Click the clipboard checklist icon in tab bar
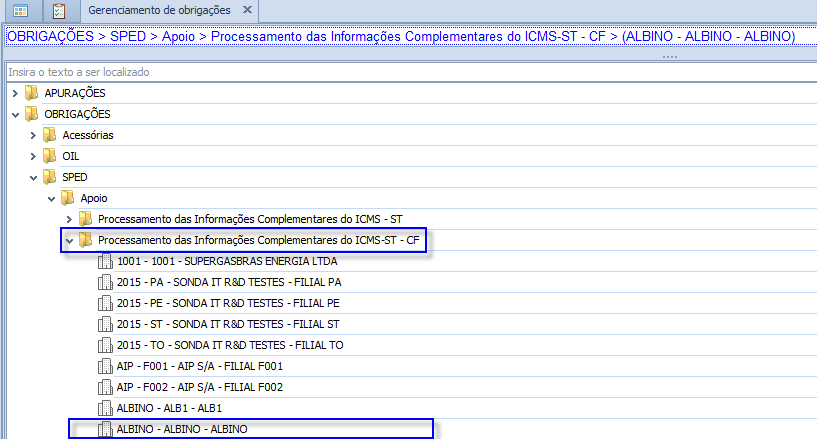 coord(58,11)
